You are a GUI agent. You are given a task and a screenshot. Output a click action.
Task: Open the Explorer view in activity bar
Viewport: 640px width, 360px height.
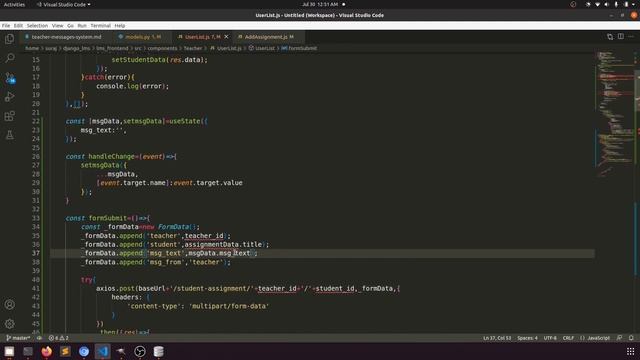click(x=10, y=39)
